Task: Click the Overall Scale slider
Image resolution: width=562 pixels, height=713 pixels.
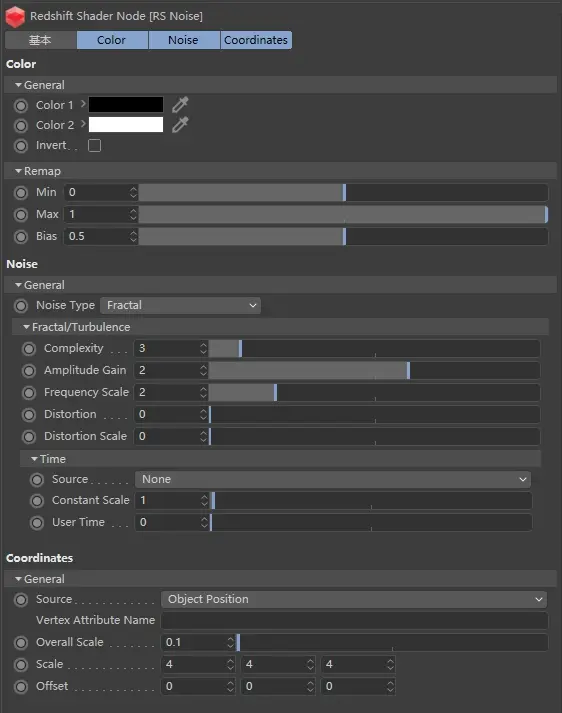Action: pyautogui.click(x=392, y=642)
